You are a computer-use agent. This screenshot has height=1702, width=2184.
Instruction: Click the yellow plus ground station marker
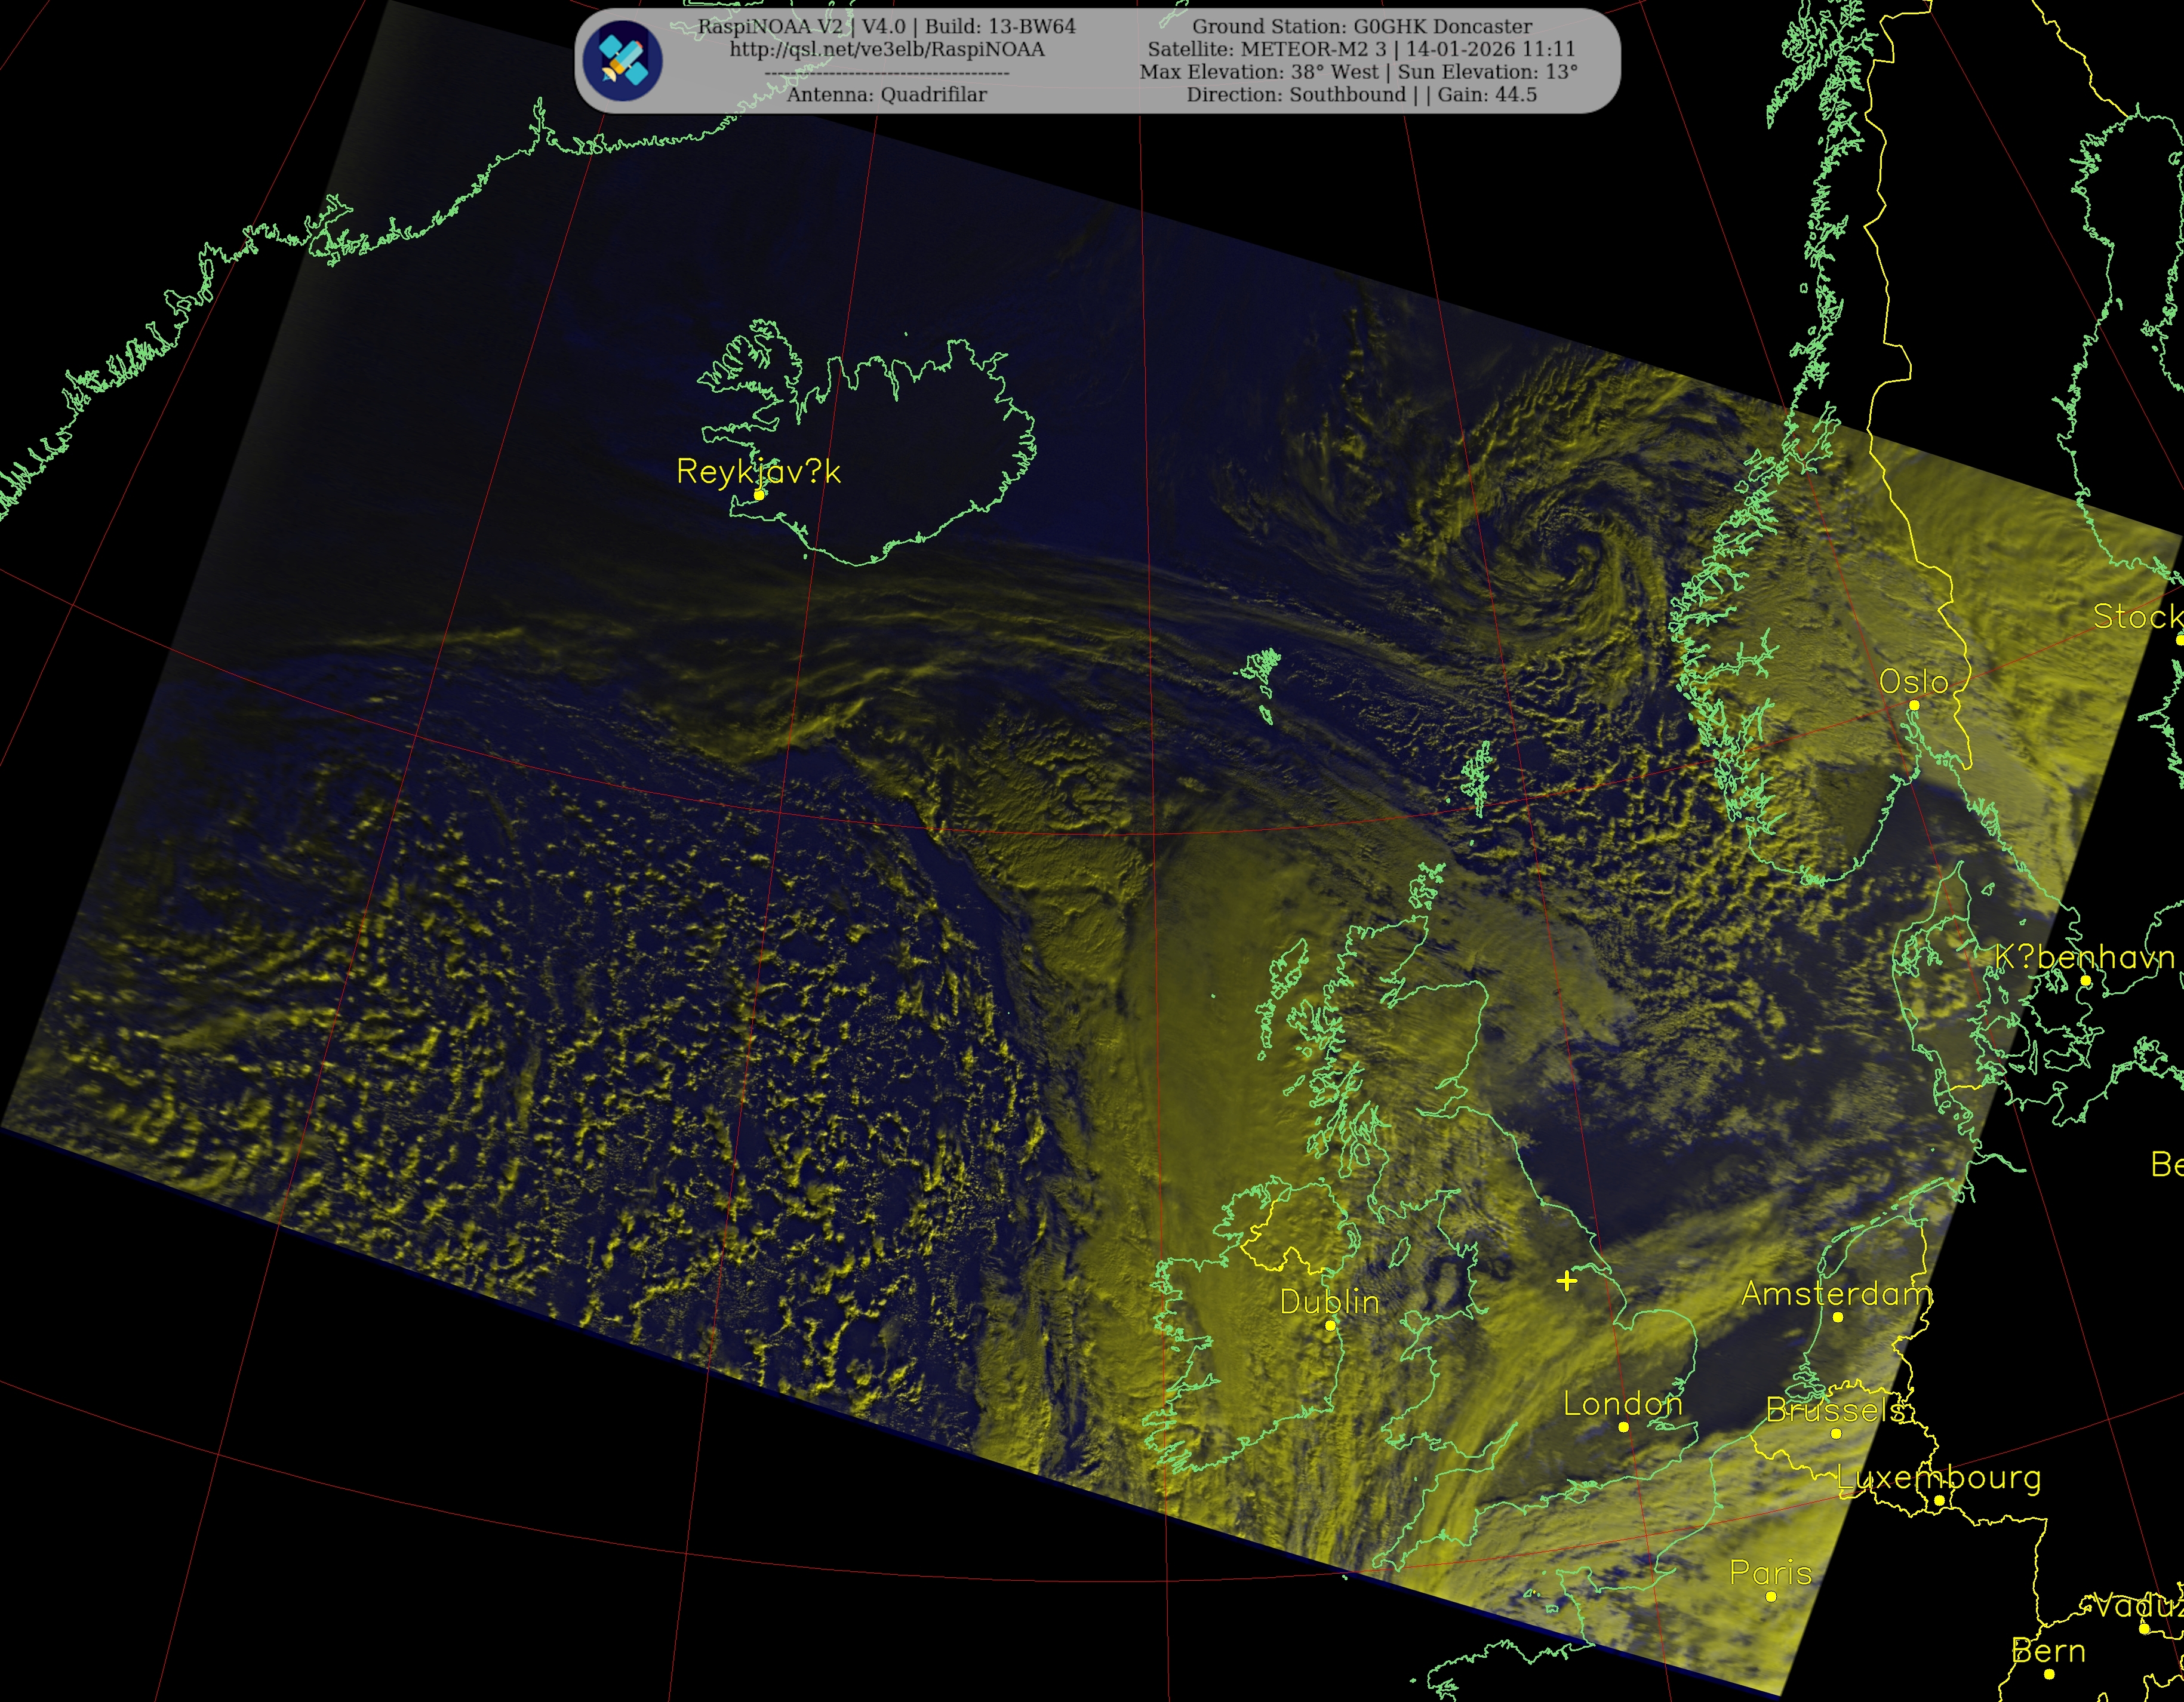1566,1281
